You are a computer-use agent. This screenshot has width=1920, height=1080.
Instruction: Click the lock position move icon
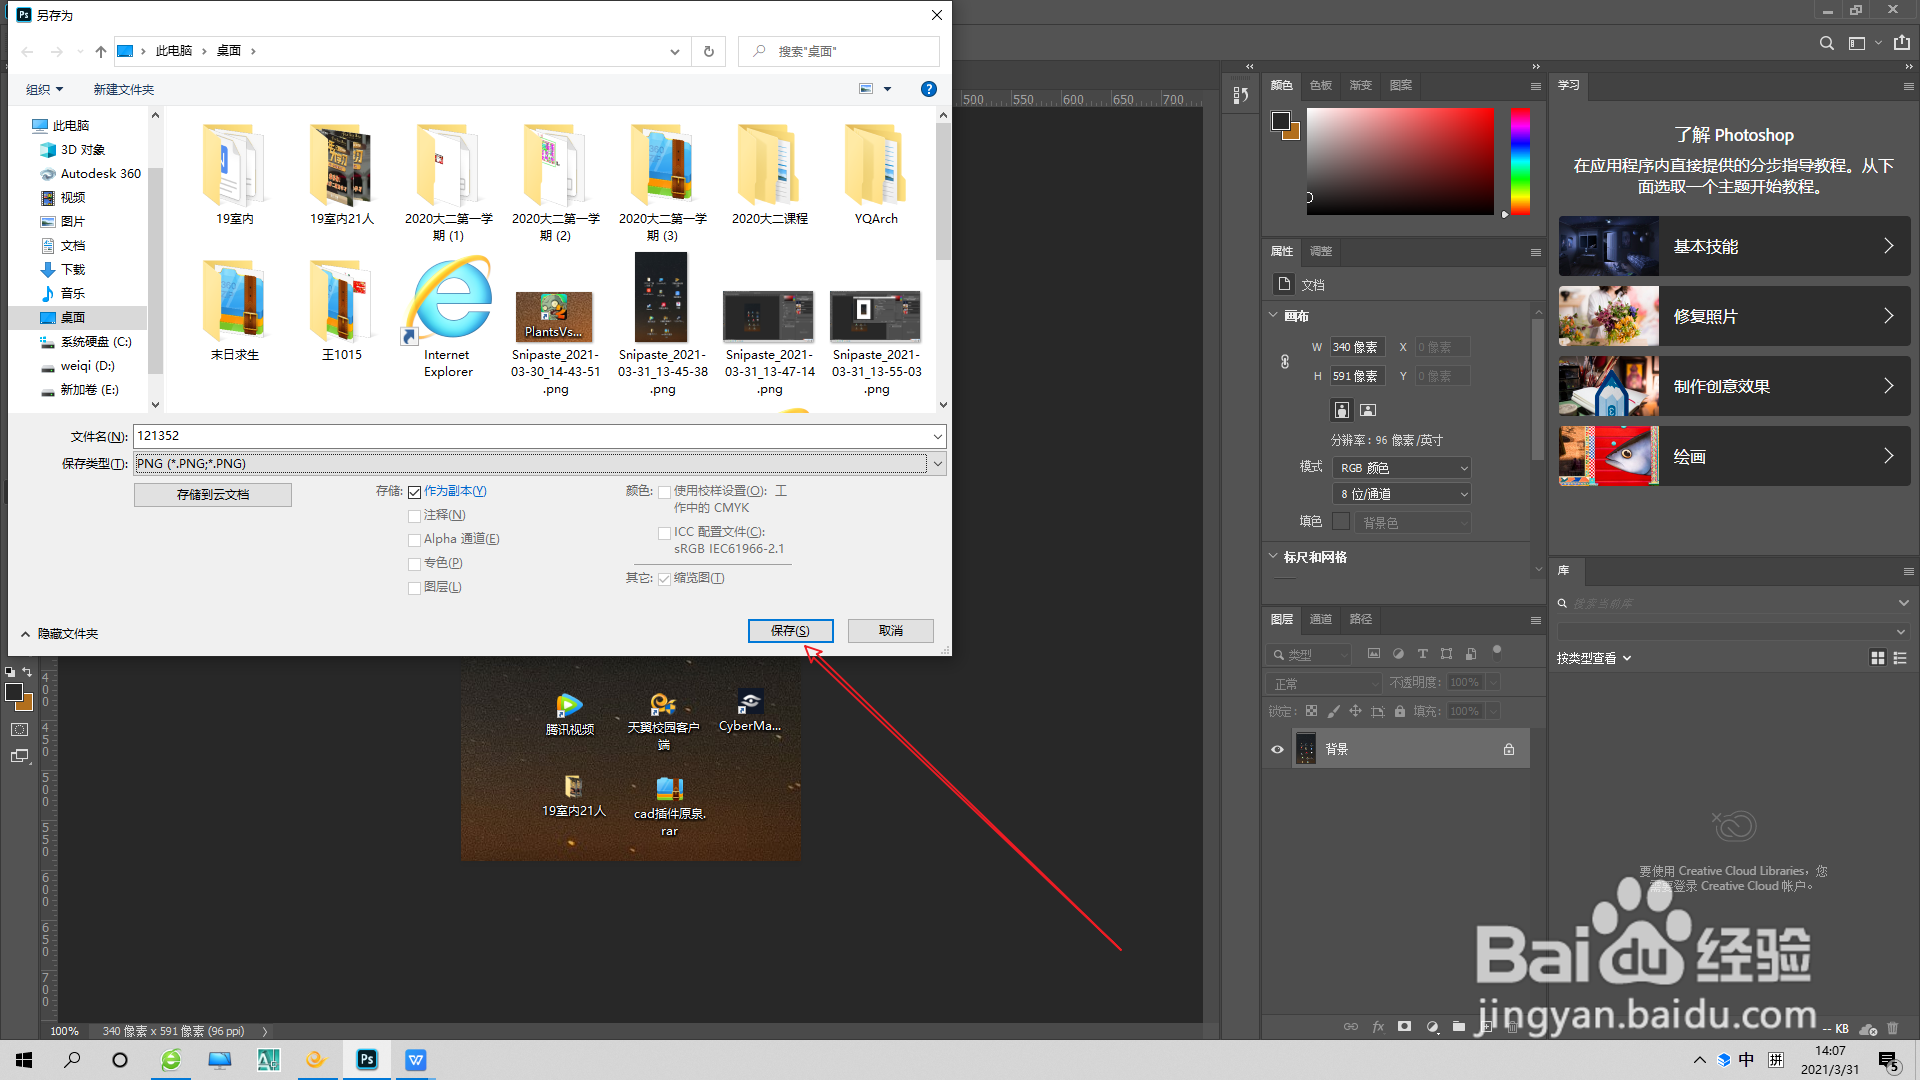1355,711
